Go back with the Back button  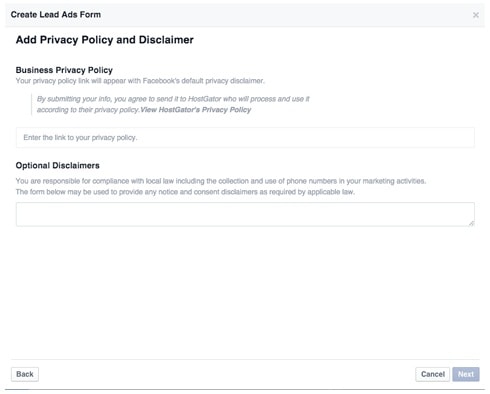[x=25, y=374]
